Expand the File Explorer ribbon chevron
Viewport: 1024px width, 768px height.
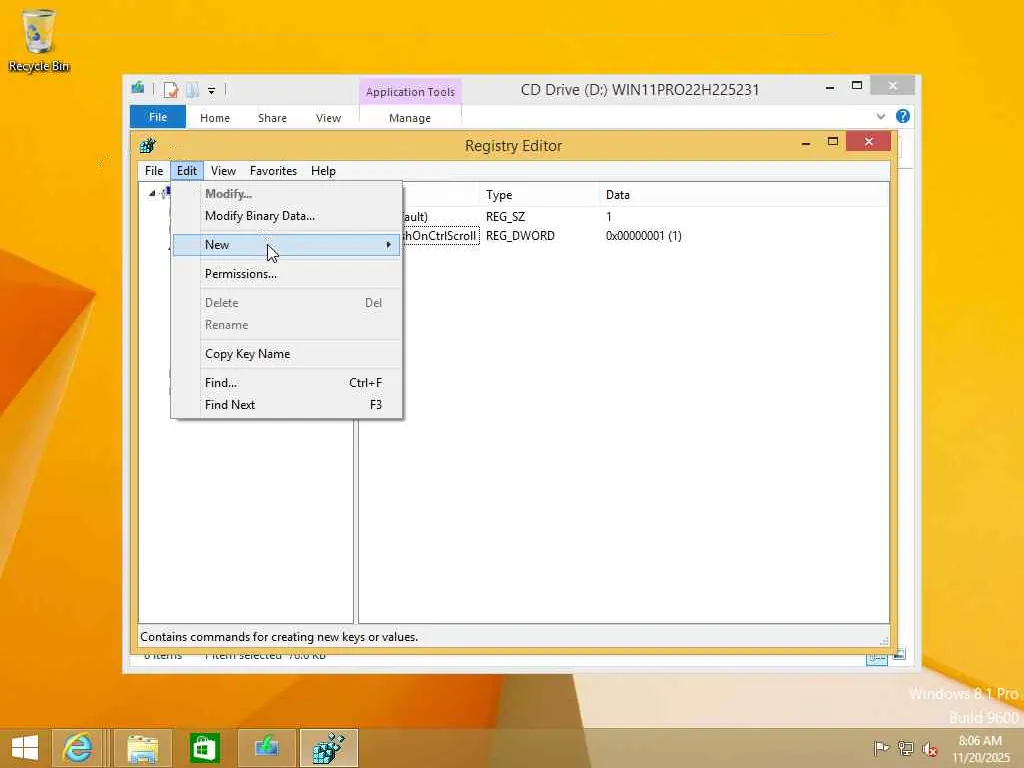pyautogui.click(x=880, y=116)
